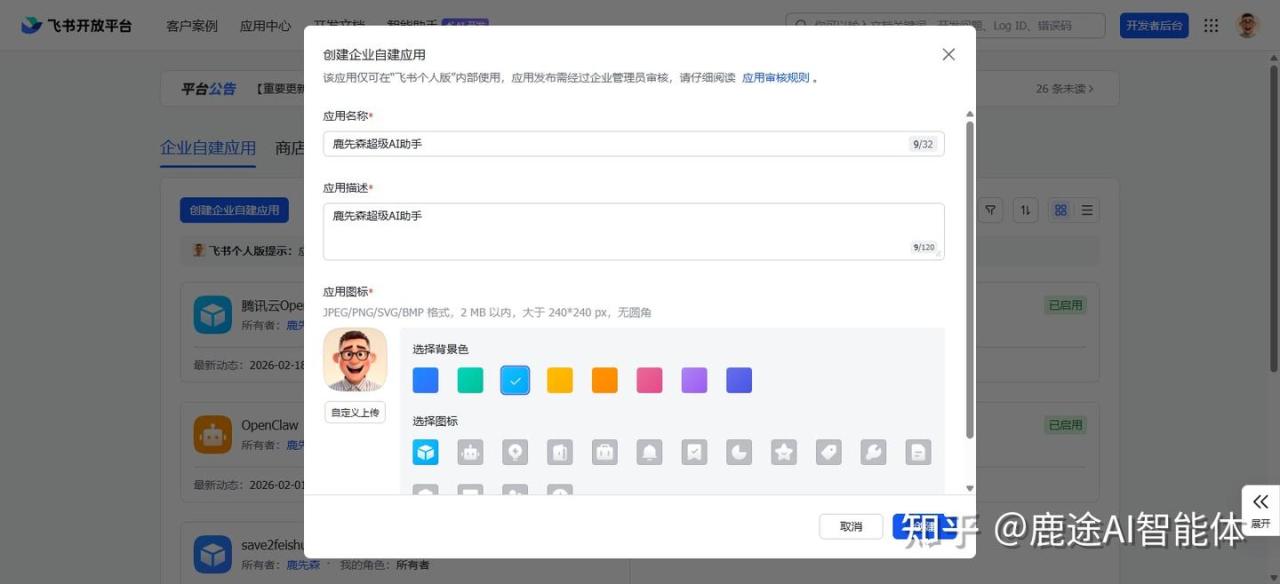This screenshot has height=584, width=1280.
Task: Select the green background color
Action: click(470, 380)
